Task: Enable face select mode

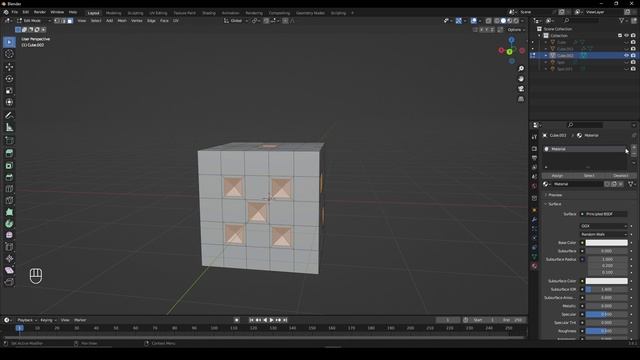Action: (x=70, y=20)
